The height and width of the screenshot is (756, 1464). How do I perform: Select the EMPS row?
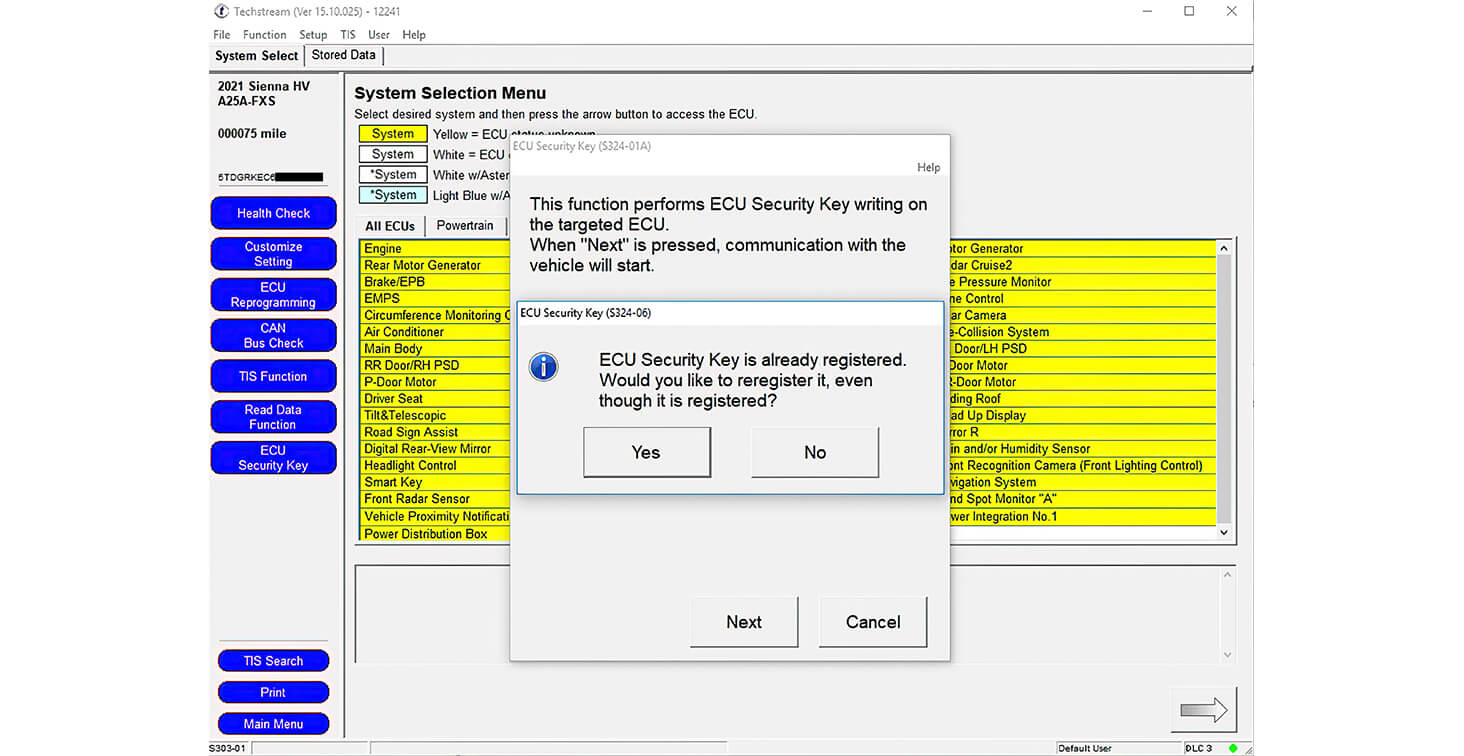click(x=436, y=298)
